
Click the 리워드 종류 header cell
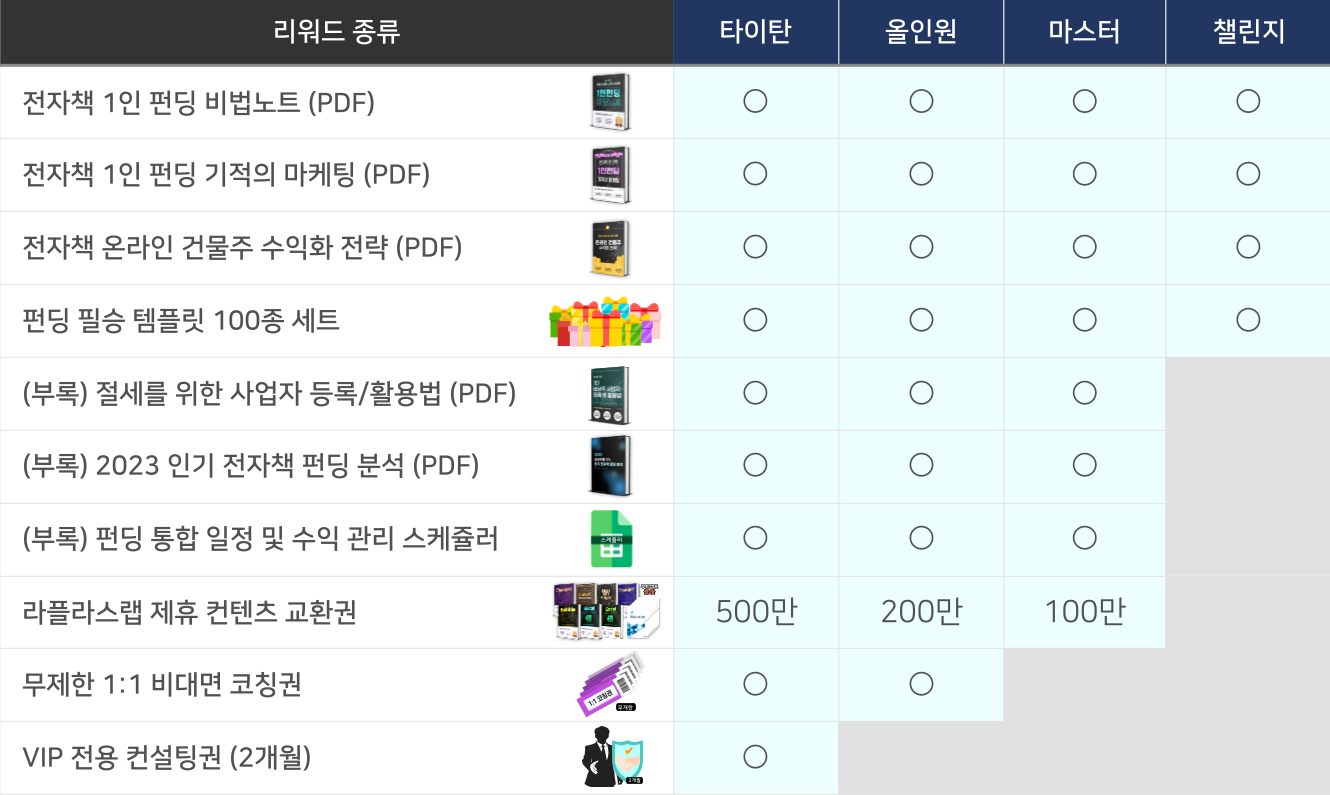pyautogui.click(x=336, y=32)
